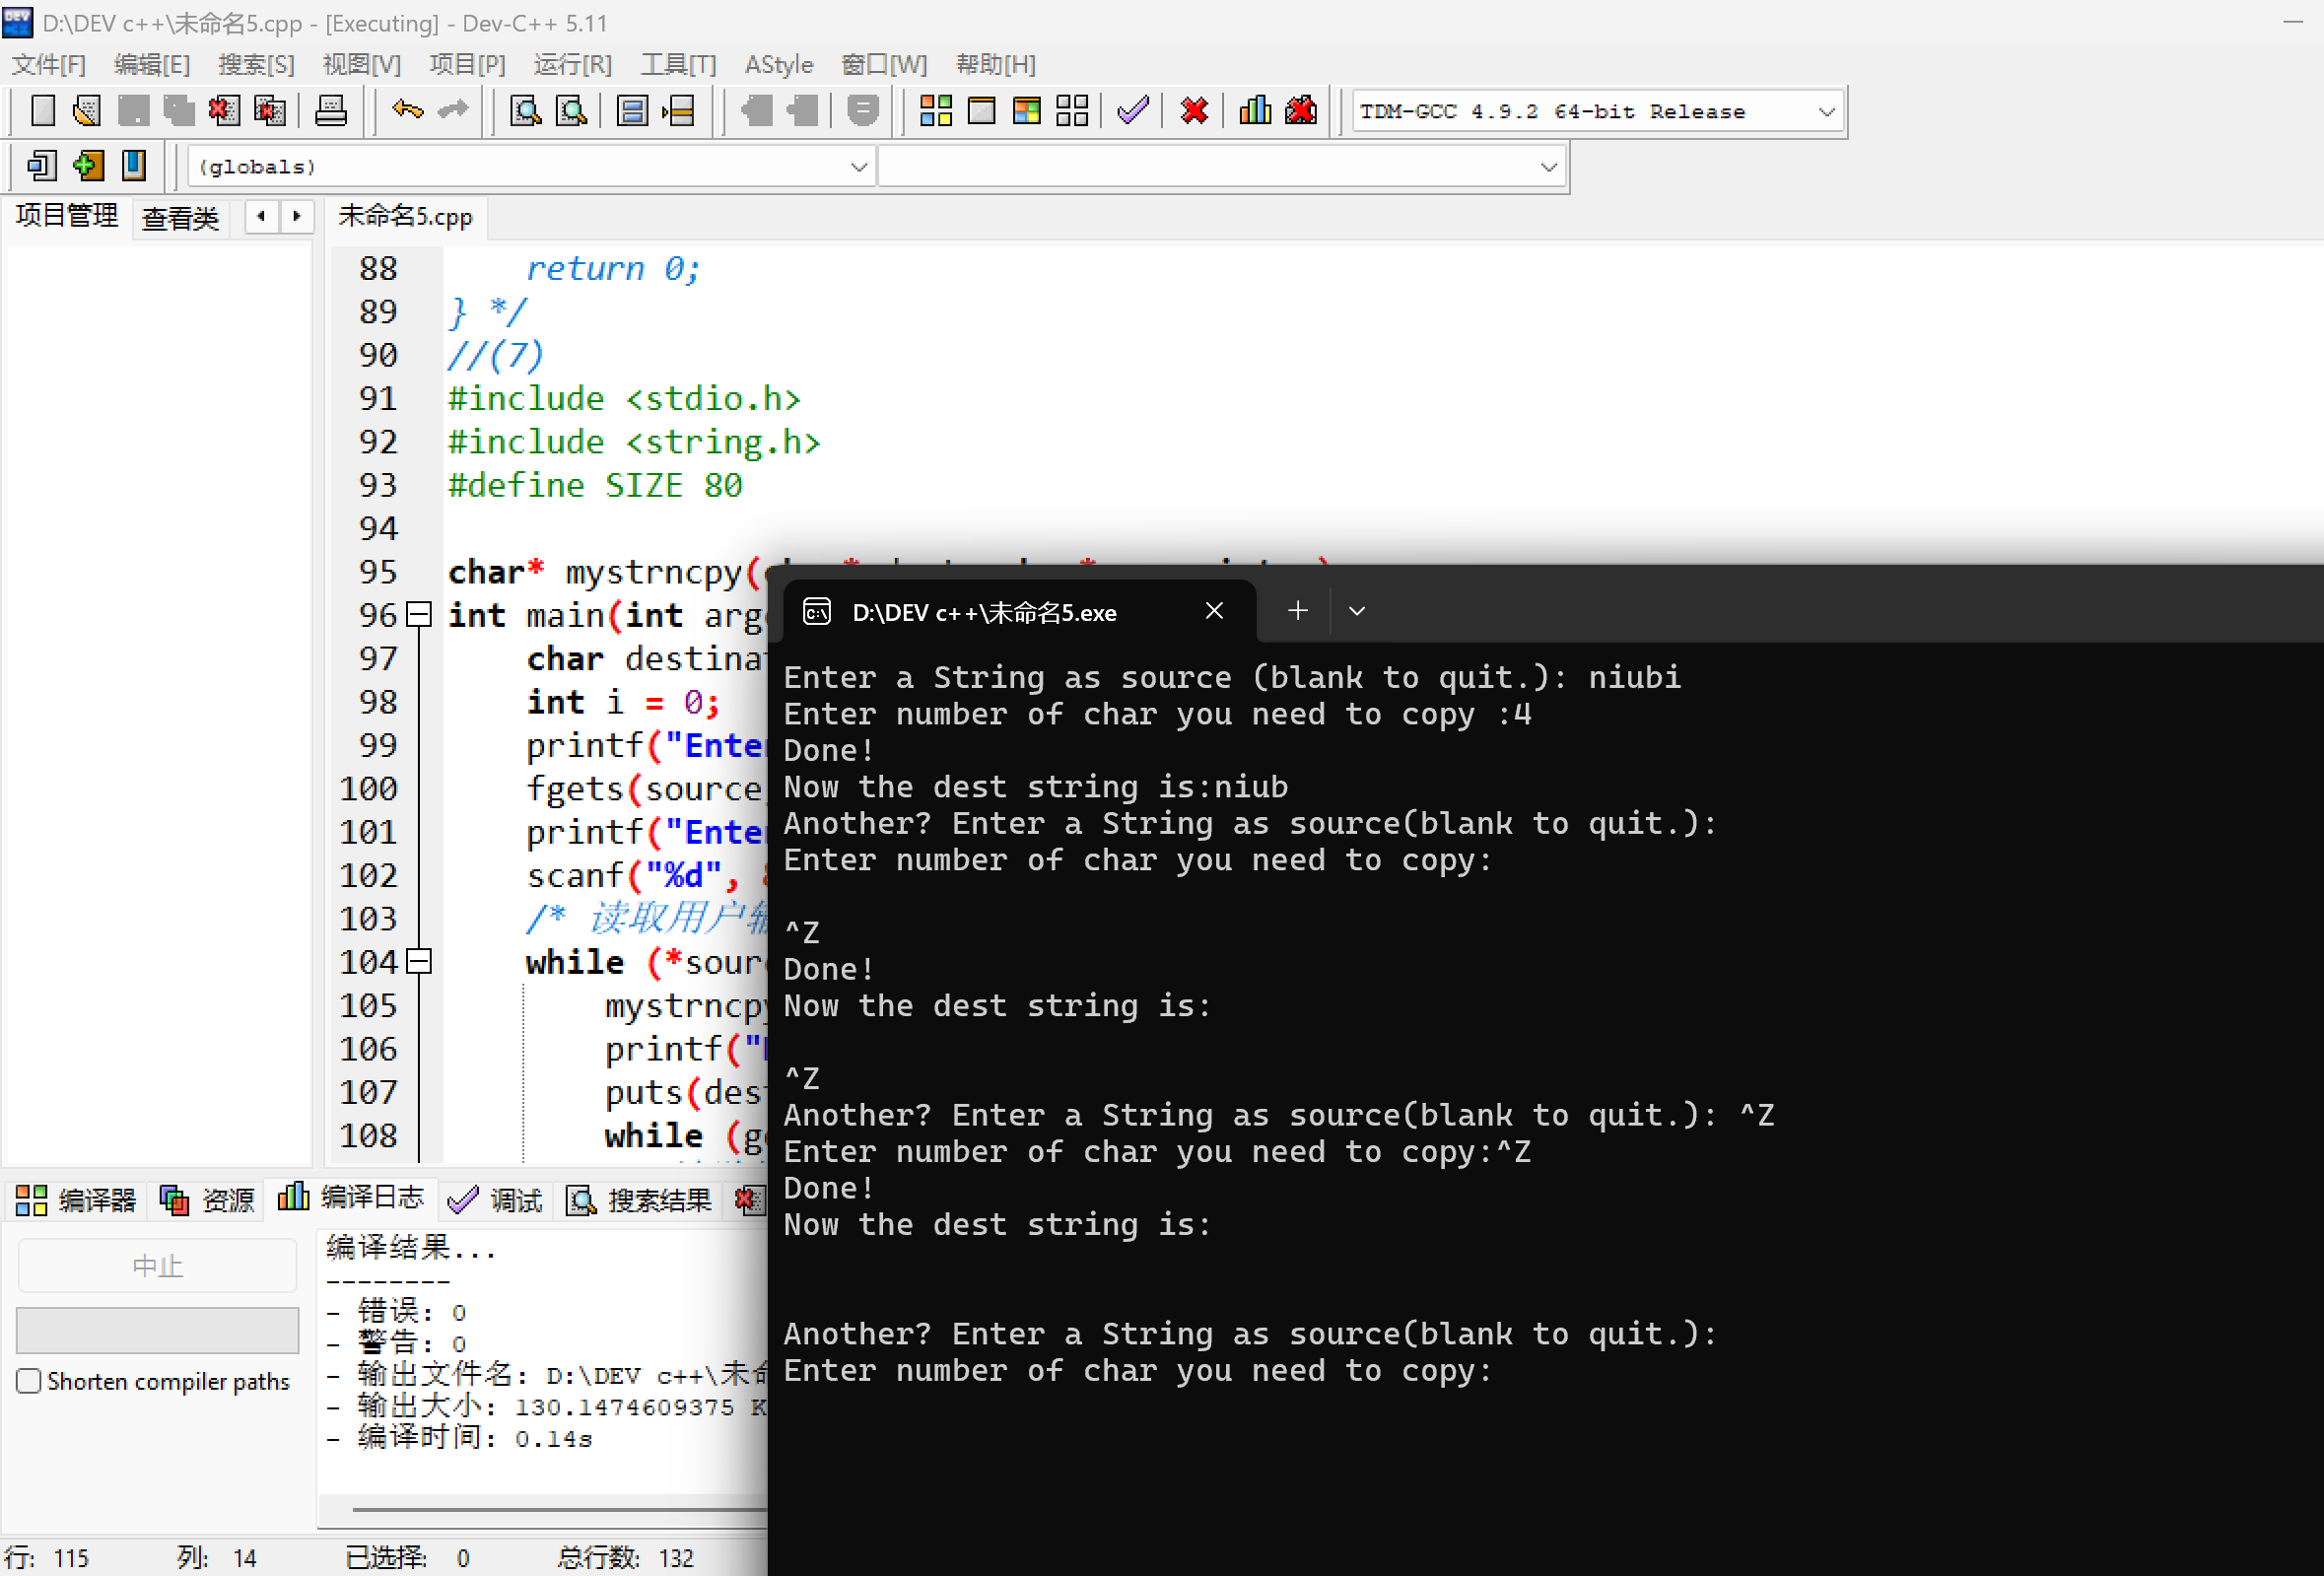Viewport: 2324px width, 1576px height.
Task: Click the 中止 abort button
Action: tap(157, 1266)
